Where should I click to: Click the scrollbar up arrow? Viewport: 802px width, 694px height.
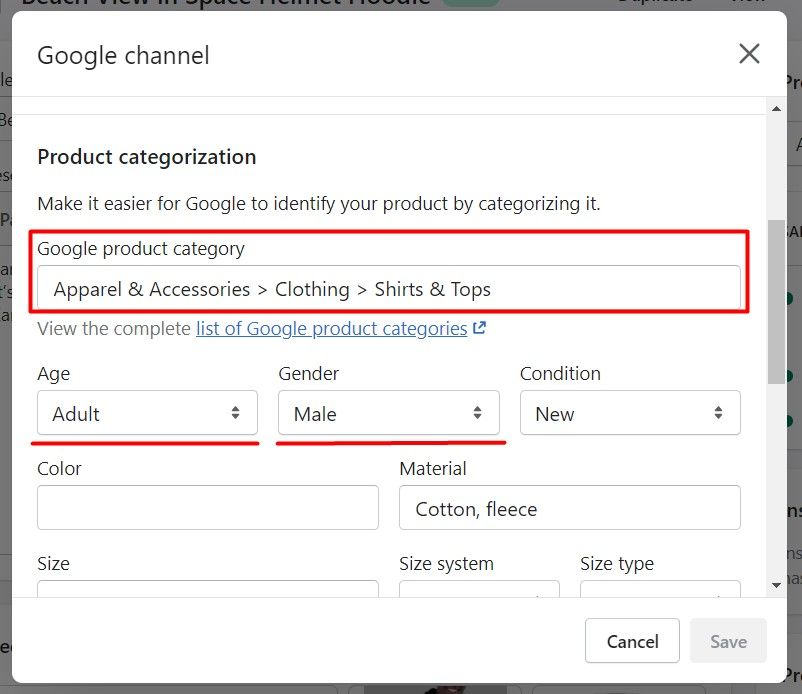[776, 108]
